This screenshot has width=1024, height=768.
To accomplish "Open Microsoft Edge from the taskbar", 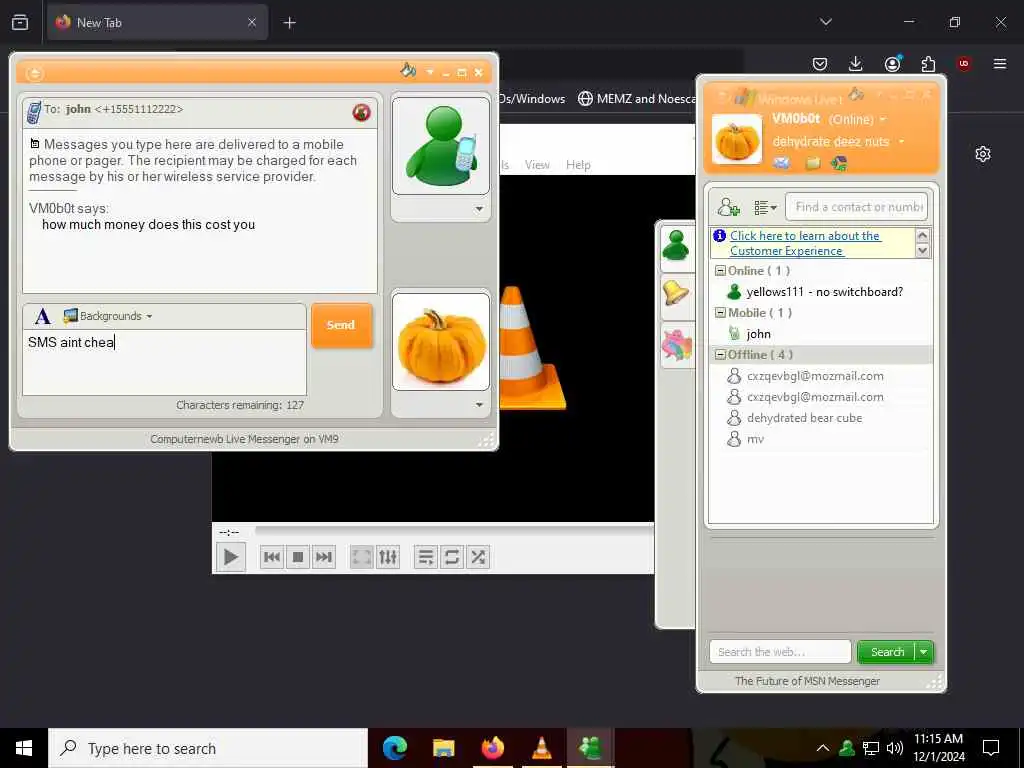I will pos(394,748).
